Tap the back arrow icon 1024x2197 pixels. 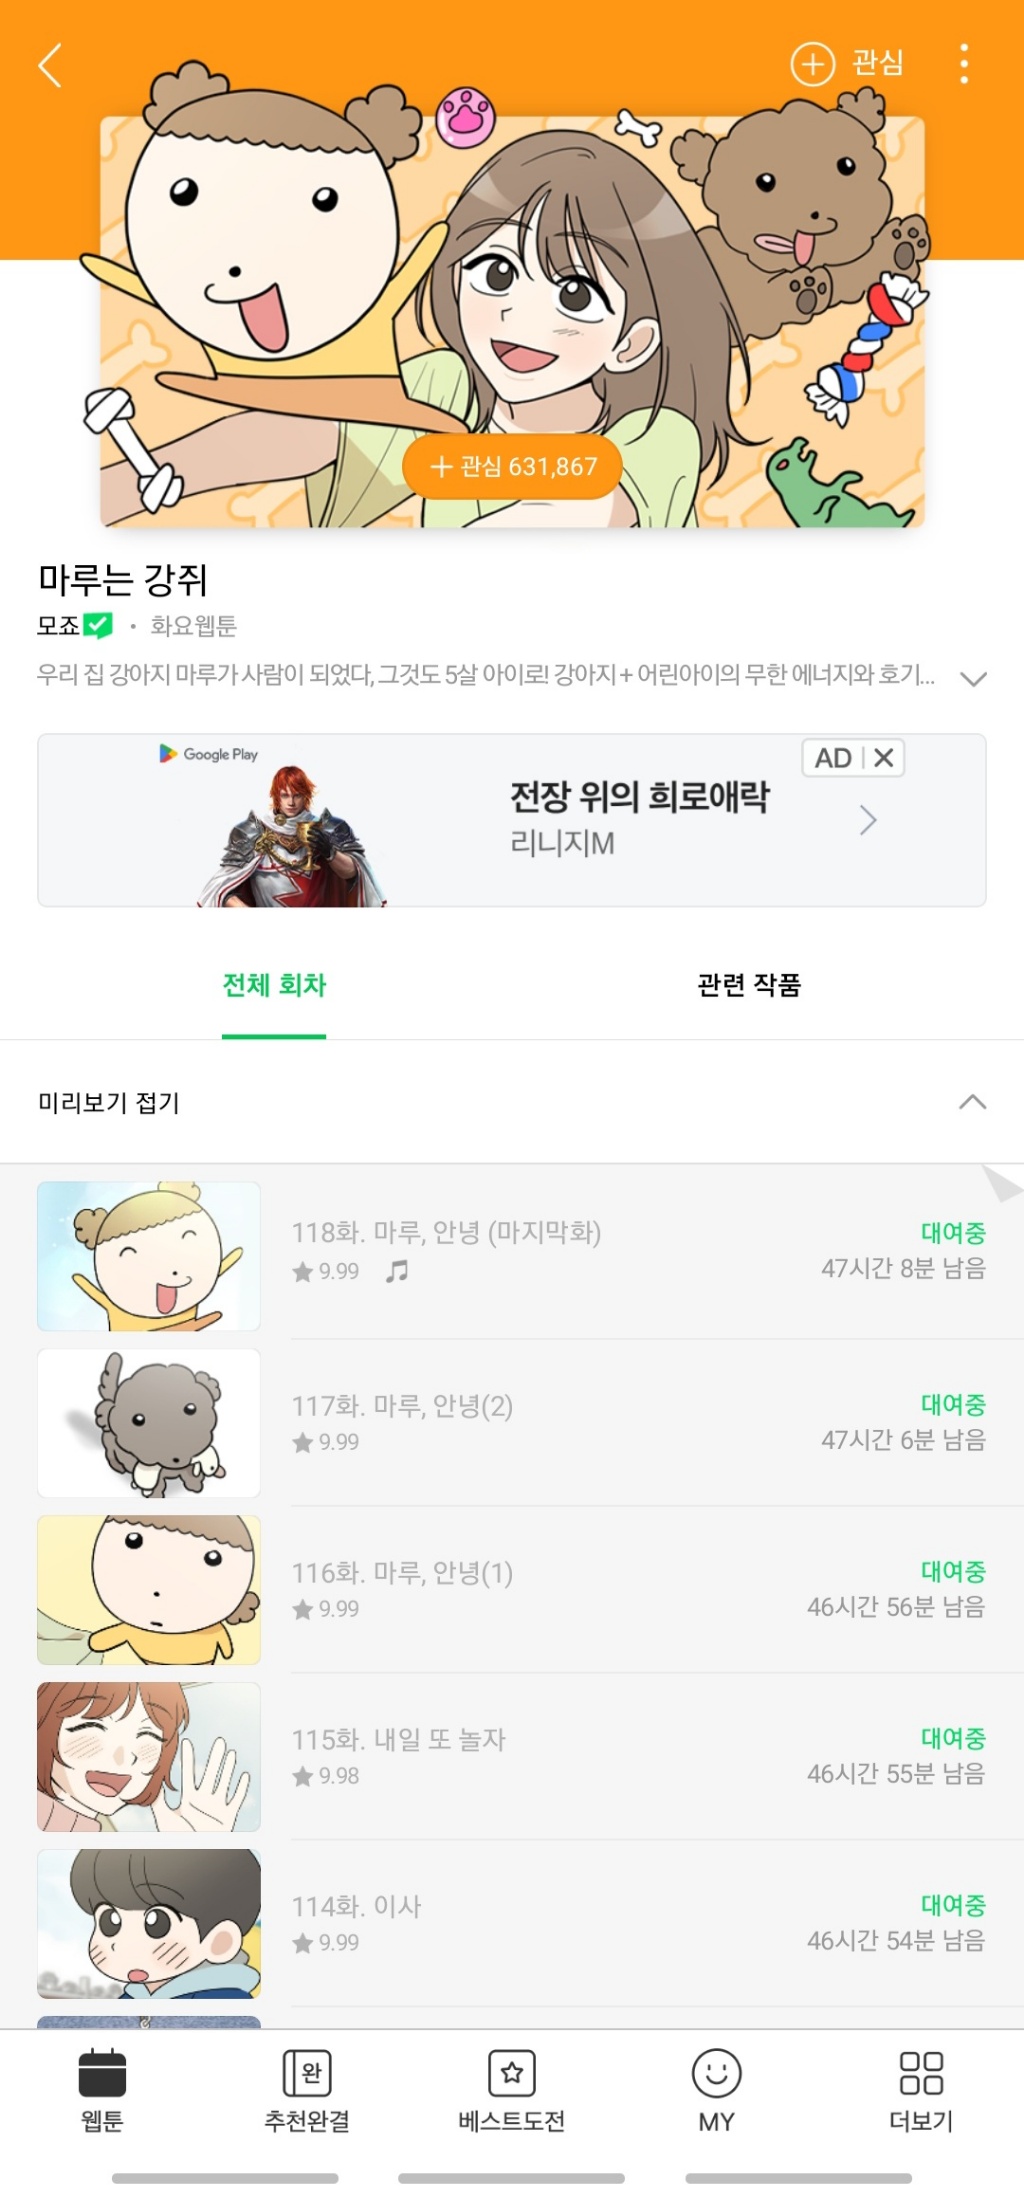51,65
